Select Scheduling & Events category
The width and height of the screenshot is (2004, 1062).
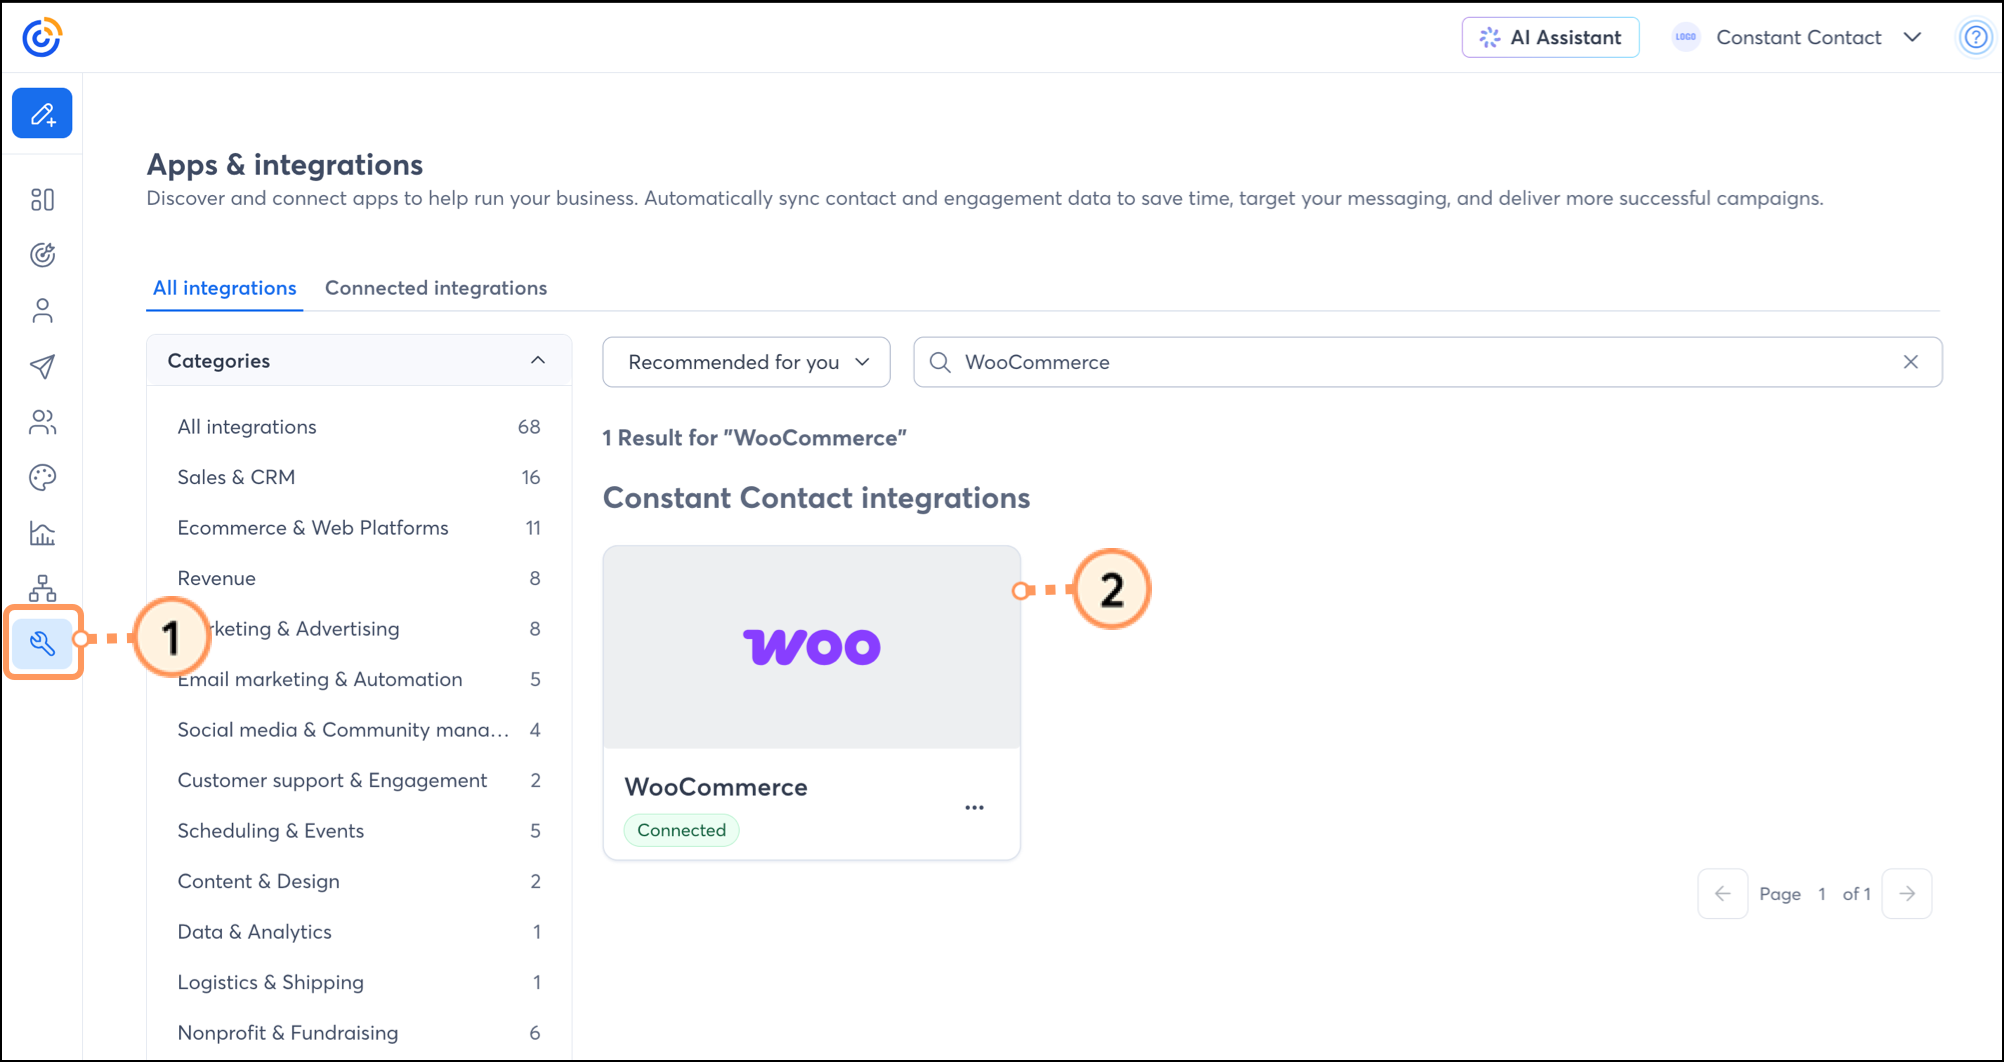tap(359, 831)
